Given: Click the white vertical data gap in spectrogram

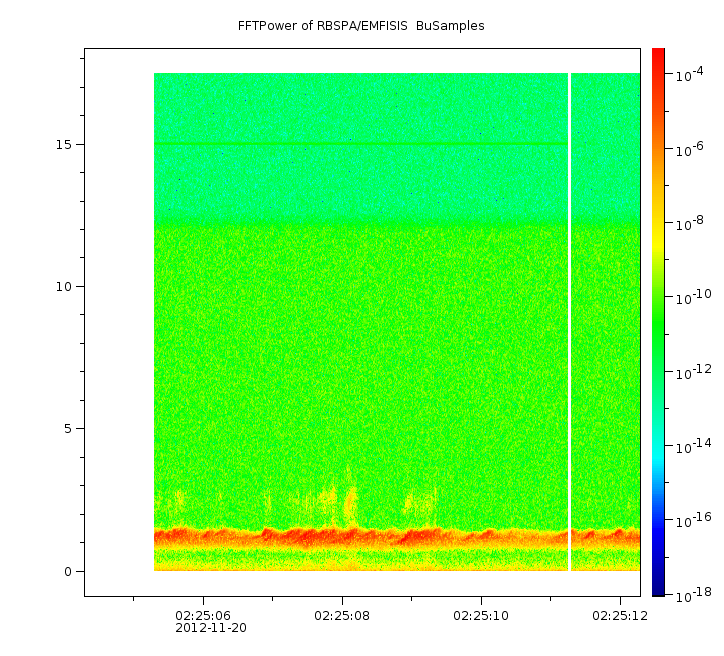Looking at the screenshot, I should click(x=569, y=320).
